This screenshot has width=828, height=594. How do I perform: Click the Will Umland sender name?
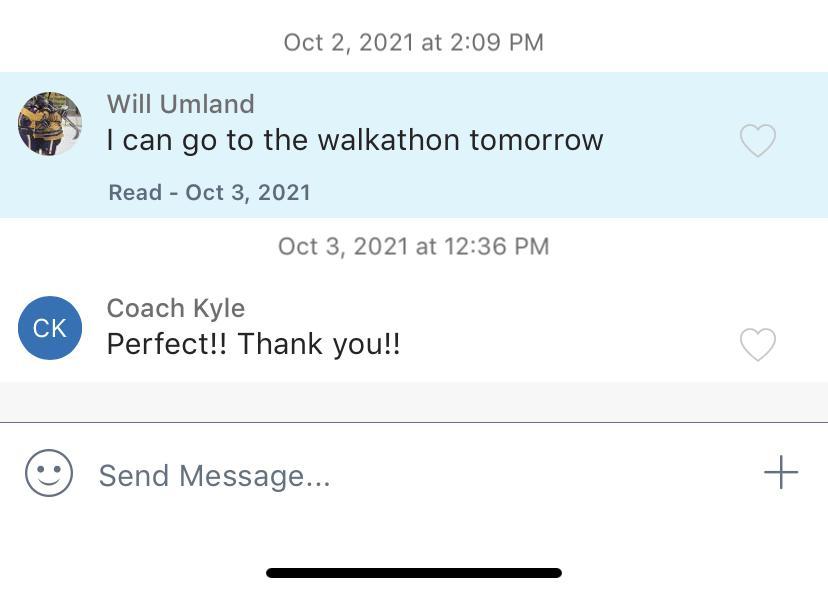pyautogui.click(x=180, y=104)
